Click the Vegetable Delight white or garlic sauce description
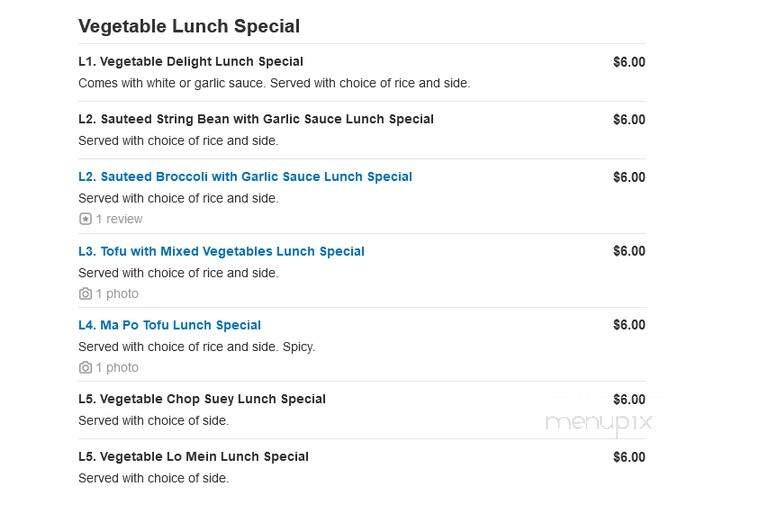Image resolution: width=778 pixels, height=505 pixels. point(273,83)
